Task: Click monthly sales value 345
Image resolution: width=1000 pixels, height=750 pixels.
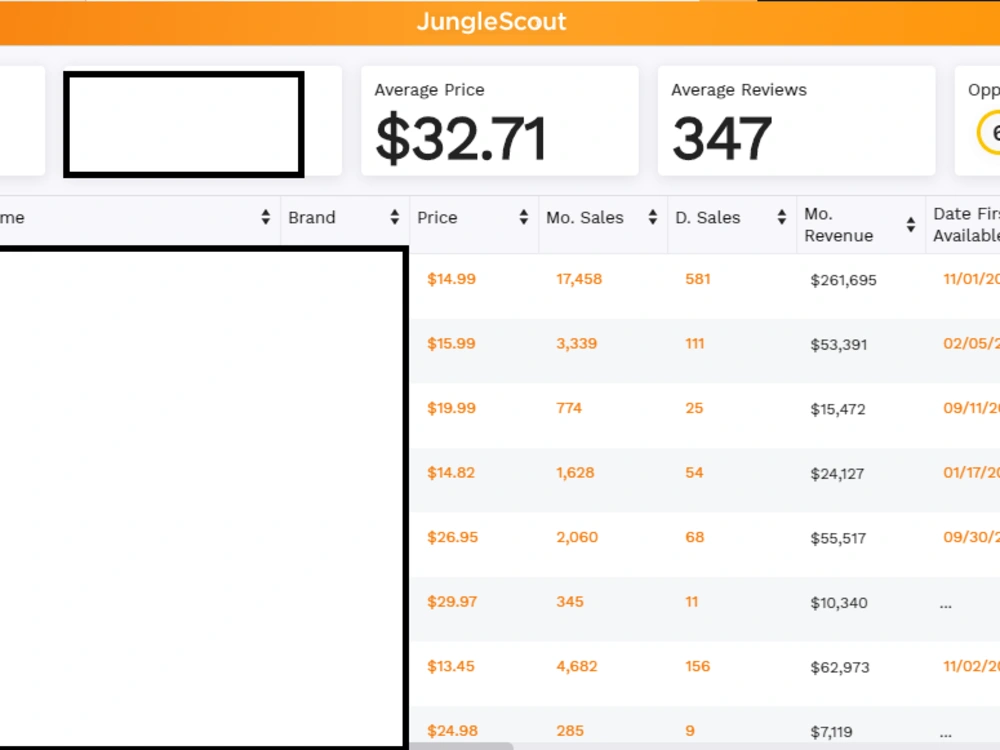Action: pos(570,601)
